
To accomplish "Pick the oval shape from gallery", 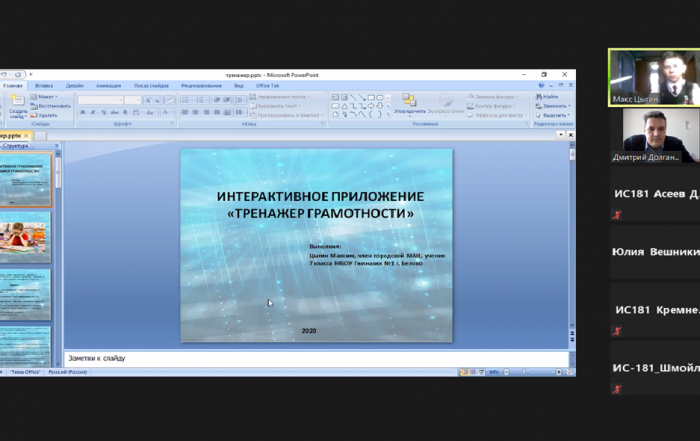I will (379, 97).
